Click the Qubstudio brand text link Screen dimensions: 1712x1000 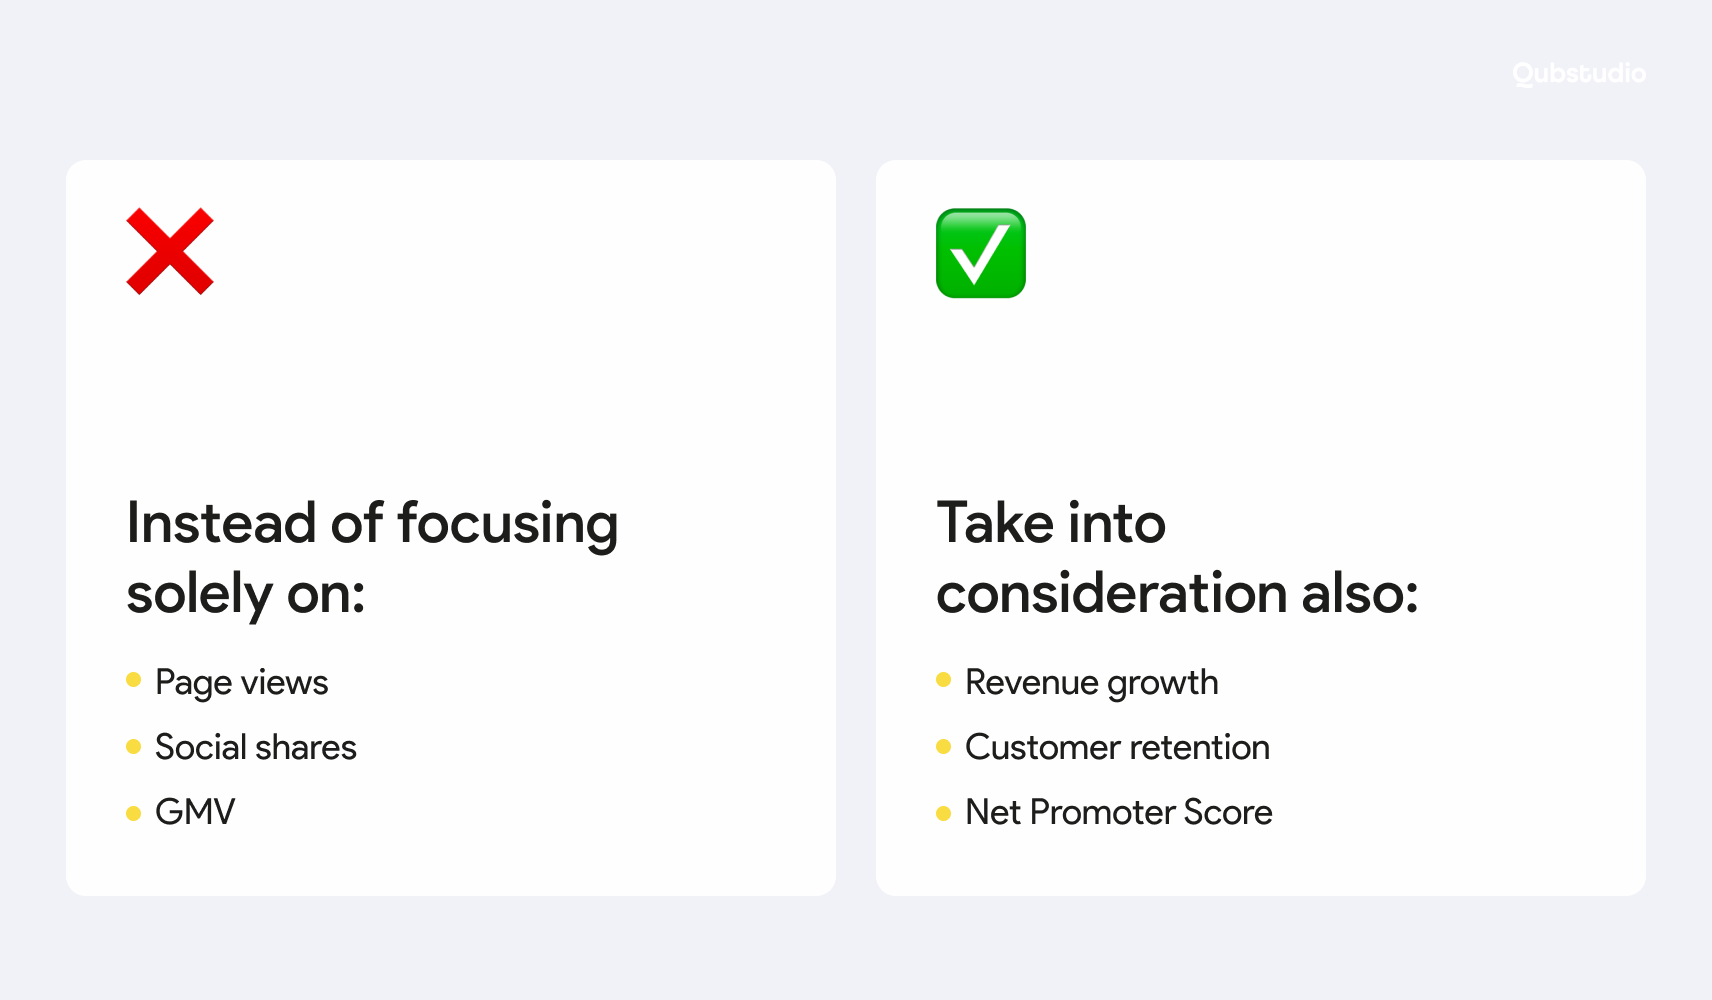(x=1579, y=74)
